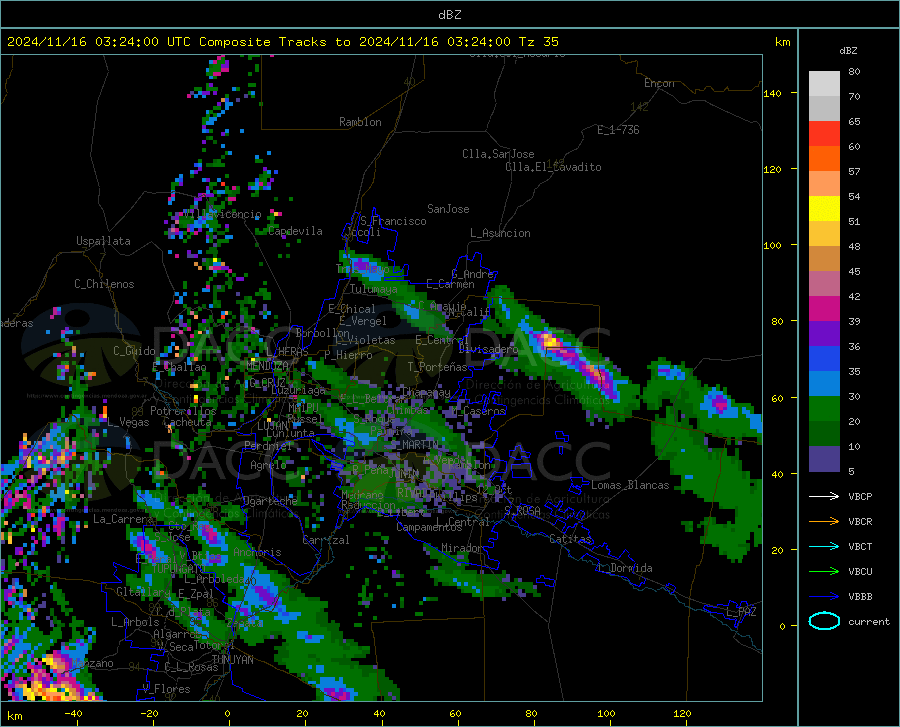
Task: Click the Villavicencio map label
Action: point(222,214)
